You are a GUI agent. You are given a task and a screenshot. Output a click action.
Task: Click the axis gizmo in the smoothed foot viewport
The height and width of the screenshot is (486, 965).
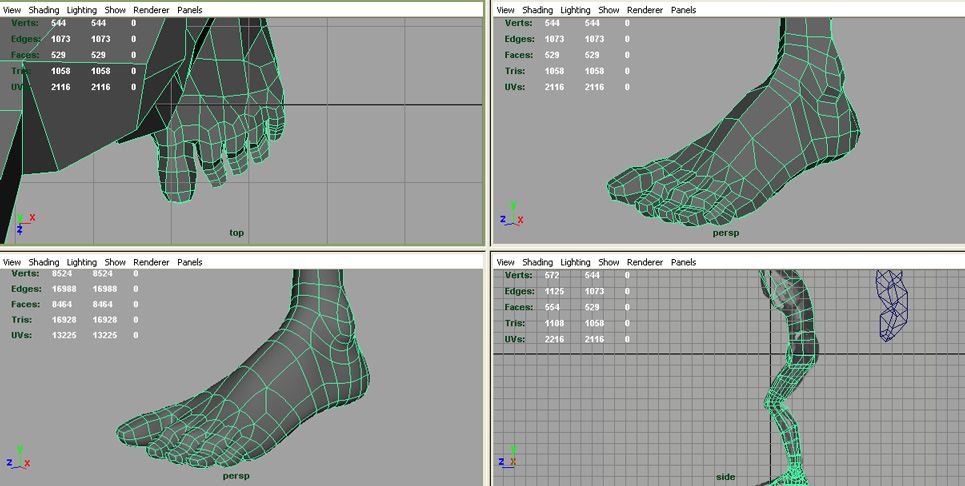tap(18, 458)
